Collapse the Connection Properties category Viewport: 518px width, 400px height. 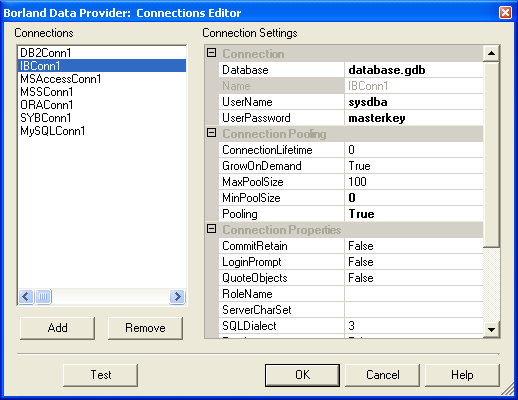(x=212, y=229)
